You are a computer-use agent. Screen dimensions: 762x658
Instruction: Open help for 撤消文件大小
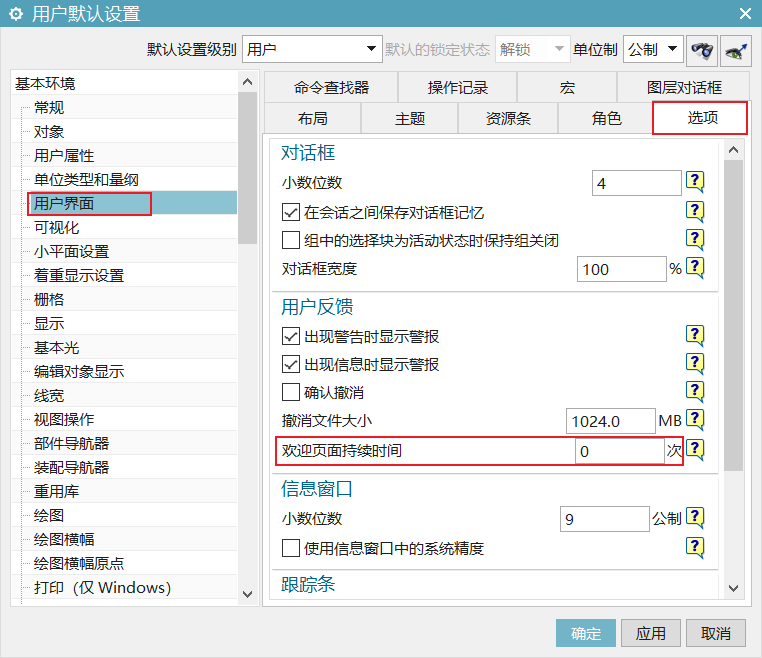[x=695, y=420]
